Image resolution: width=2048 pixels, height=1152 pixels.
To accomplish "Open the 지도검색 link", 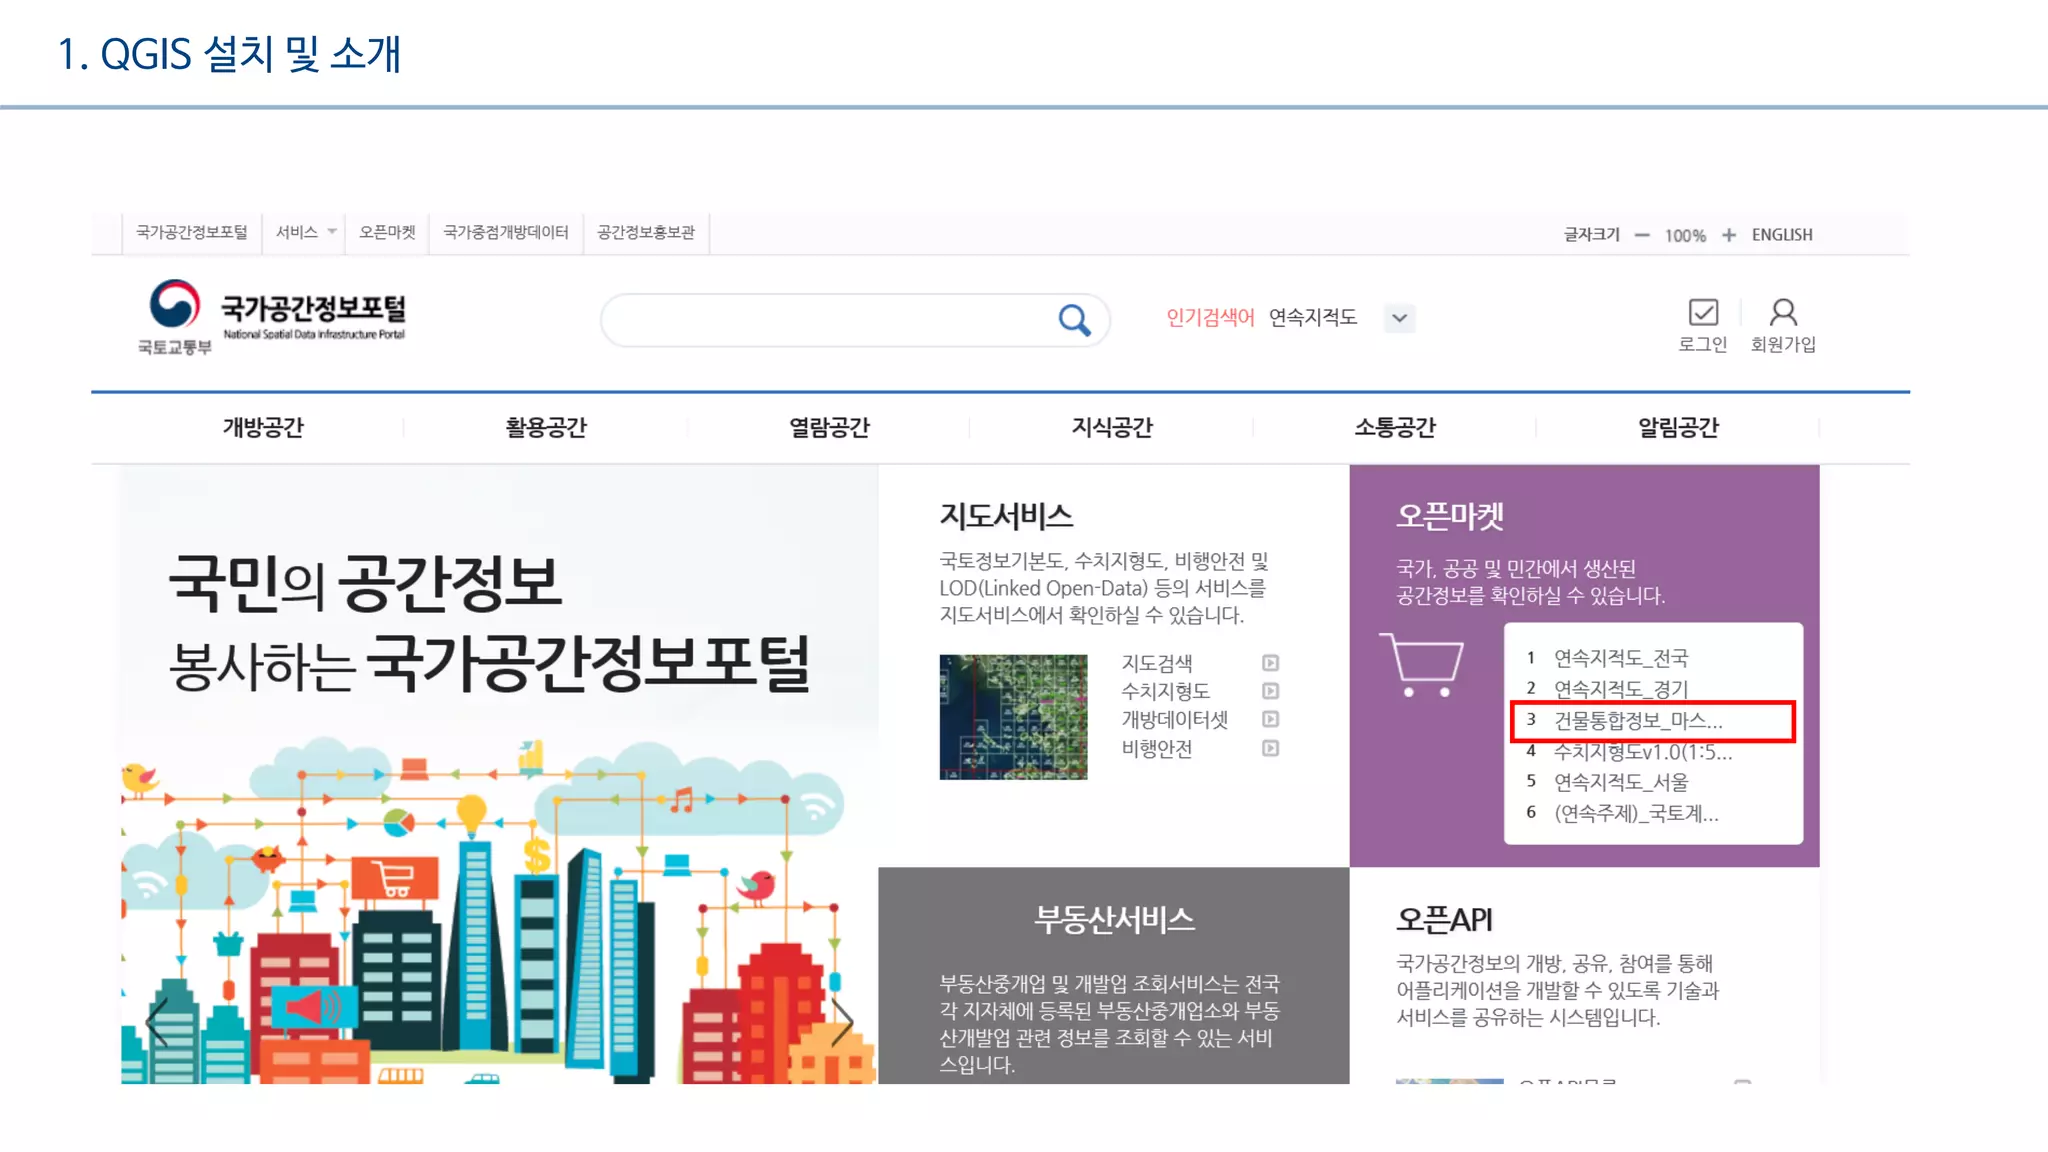I will [x=1157, y=663].
